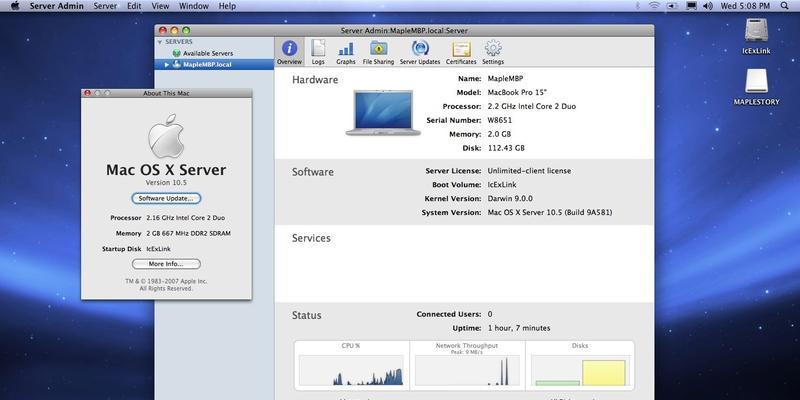Screen dimensions: 800x400
Task: Open the Server Admin menu
Action: [56, 6]
